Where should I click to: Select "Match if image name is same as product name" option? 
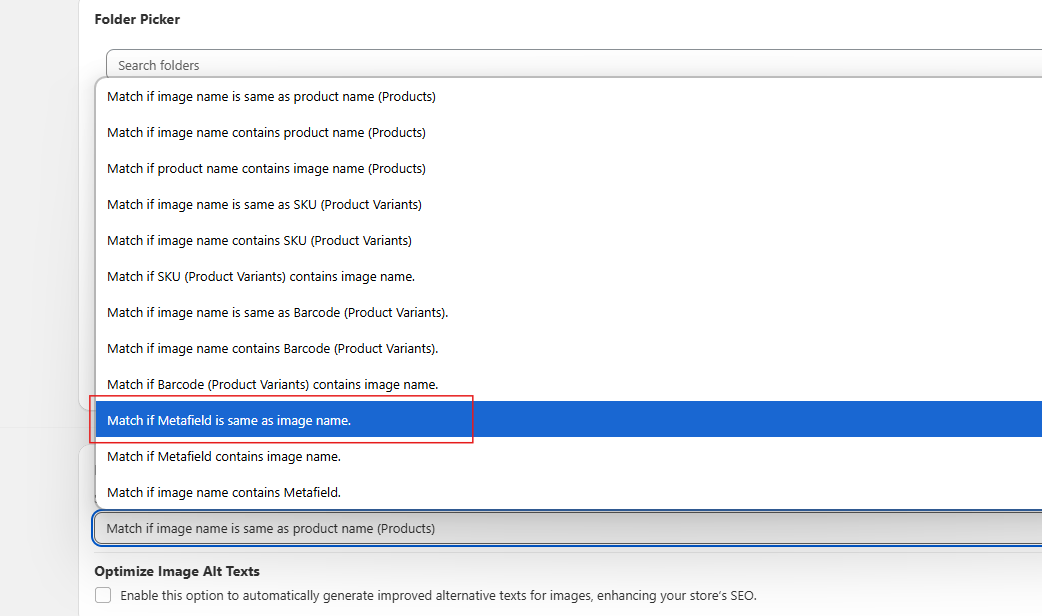click(x=271, y=97)
